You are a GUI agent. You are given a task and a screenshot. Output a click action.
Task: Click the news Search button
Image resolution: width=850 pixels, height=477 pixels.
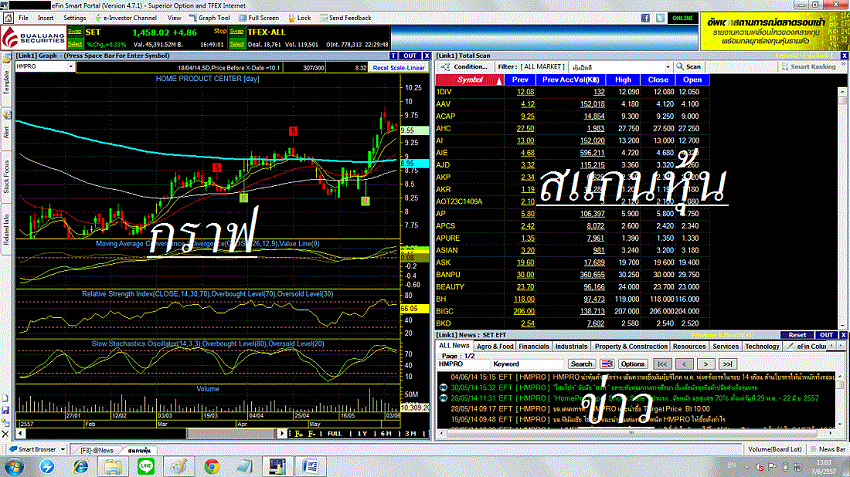click(581, 364)
